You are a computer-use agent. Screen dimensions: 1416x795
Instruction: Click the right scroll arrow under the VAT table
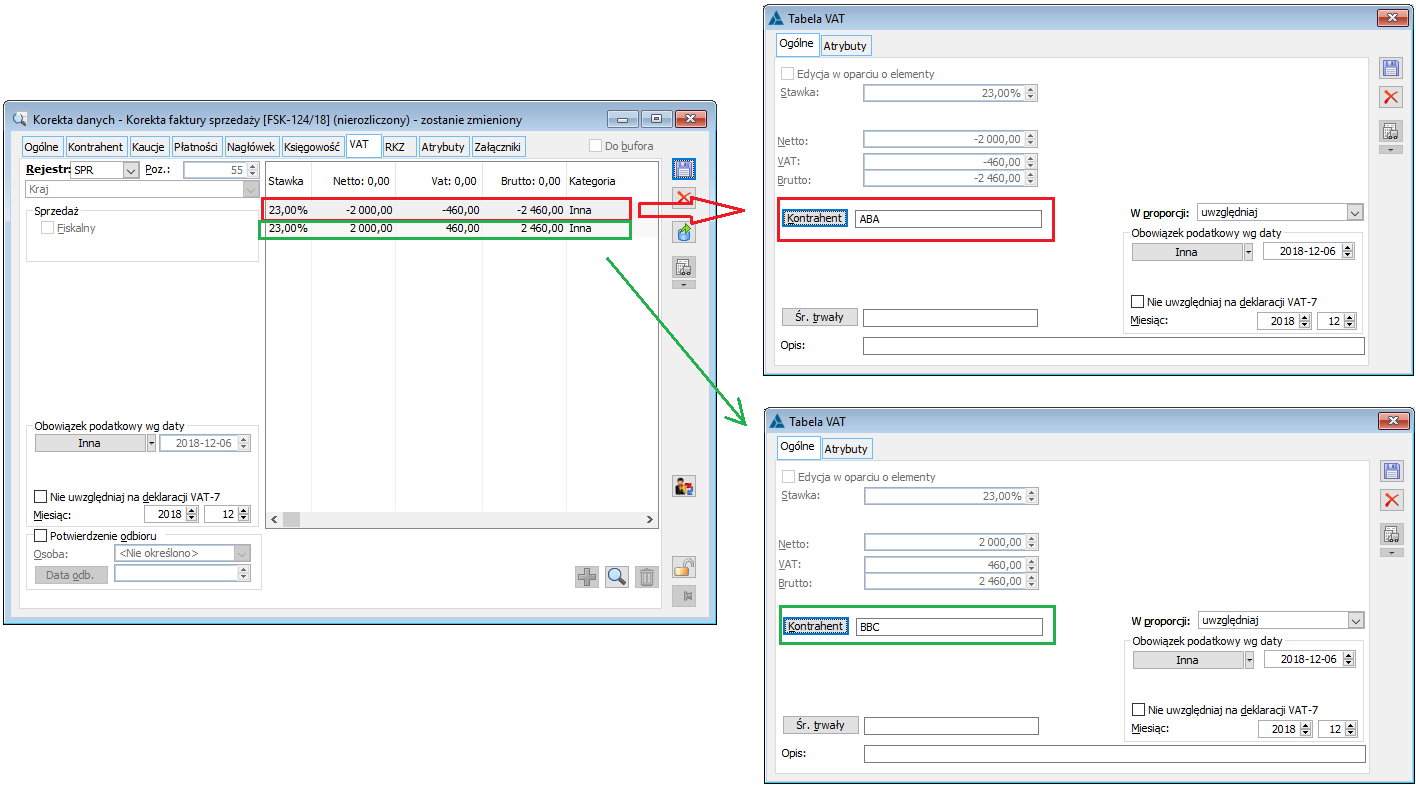click(x=649, y=520)
